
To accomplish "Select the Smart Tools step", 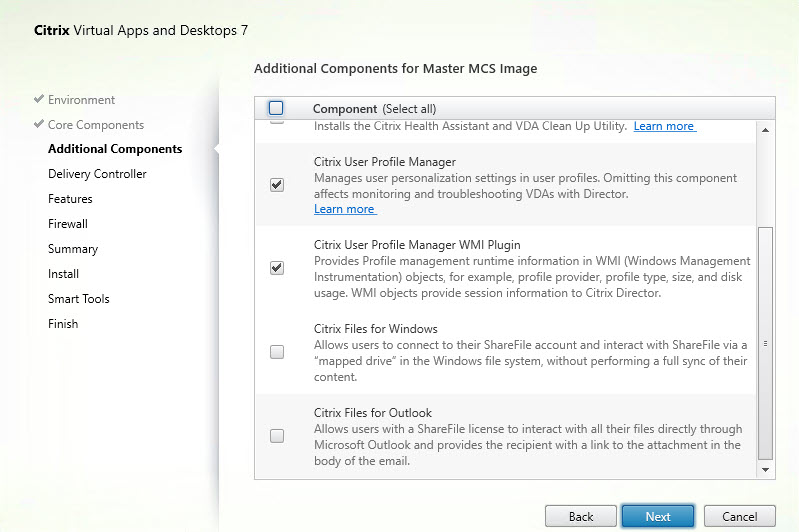I will click(79, 299).
